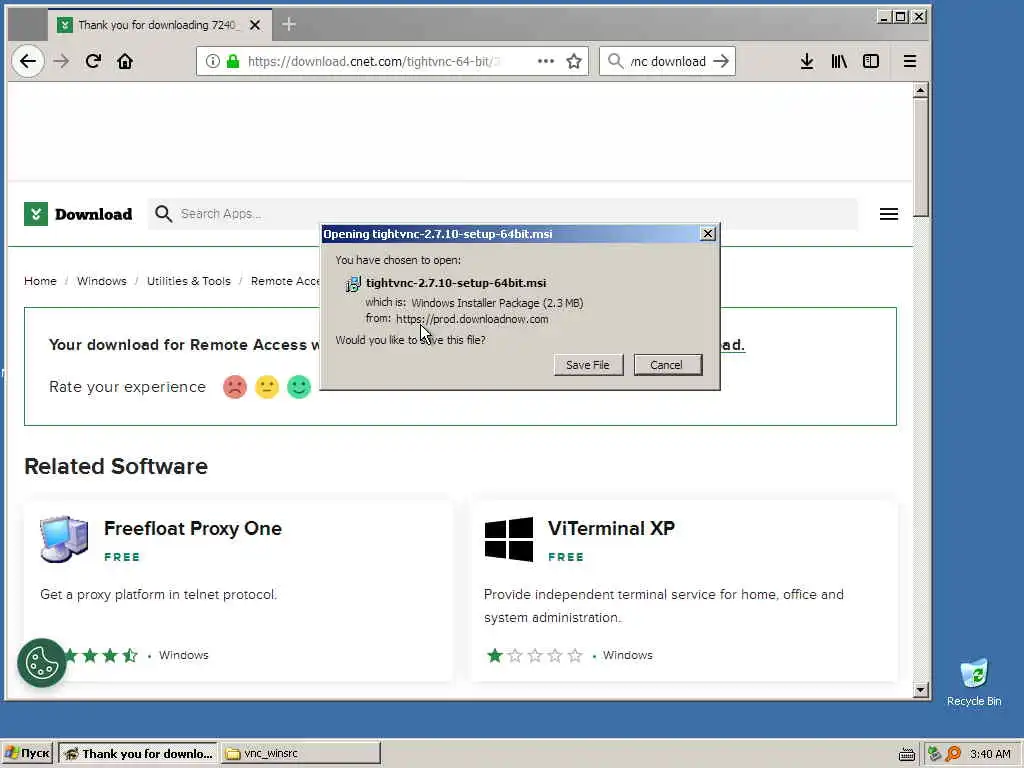Show site information icon in address bar
This screenshot has height=768, width=1024.
(x=212, y=61)
